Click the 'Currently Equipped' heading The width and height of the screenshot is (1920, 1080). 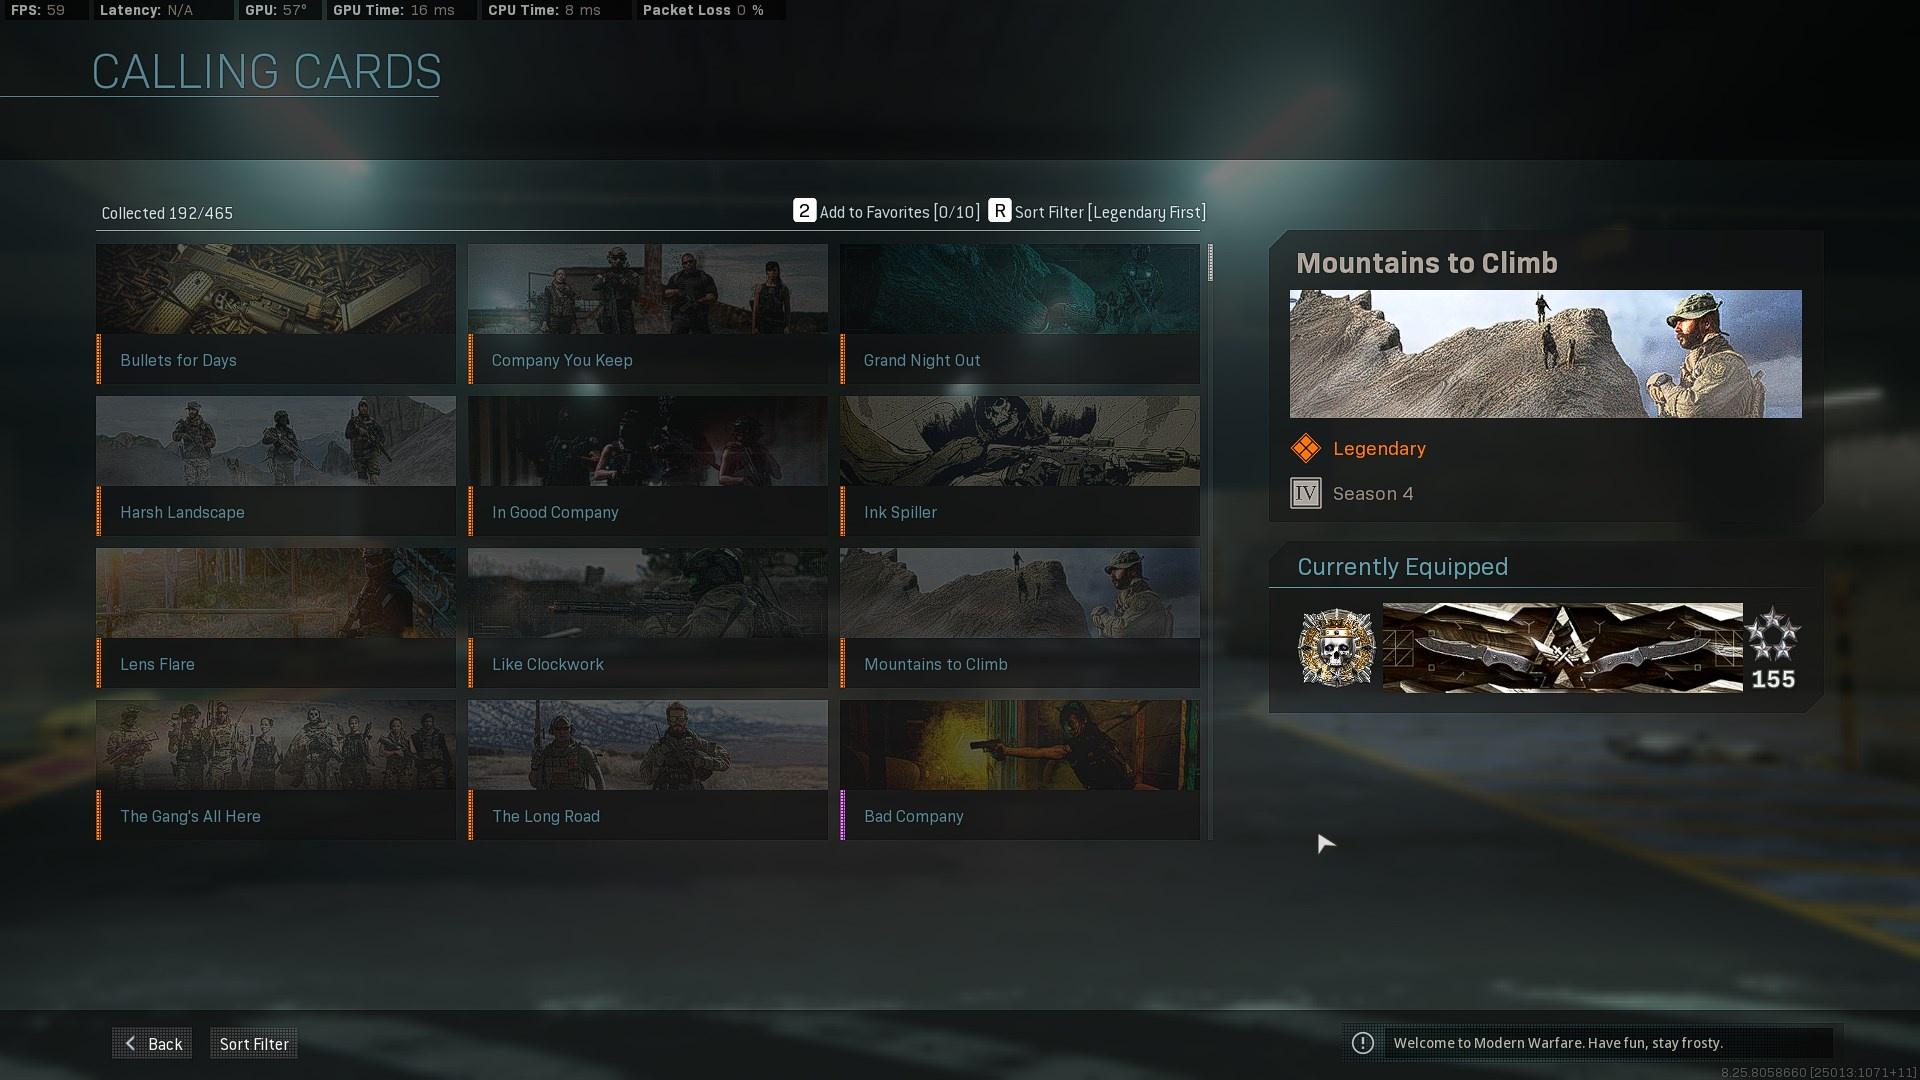coord(1402,567)
